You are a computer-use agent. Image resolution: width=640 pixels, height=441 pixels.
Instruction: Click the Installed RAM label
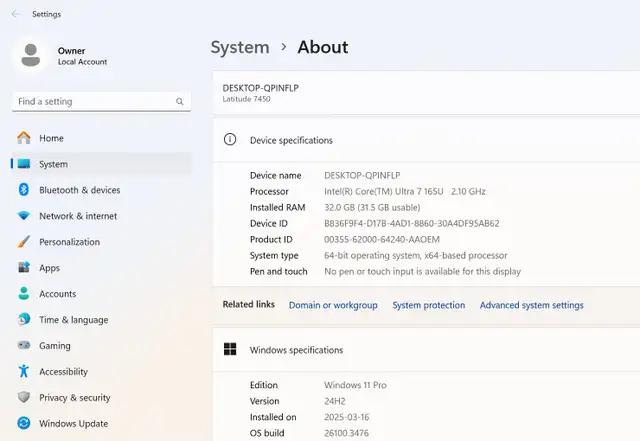click(x=278, y=207)
